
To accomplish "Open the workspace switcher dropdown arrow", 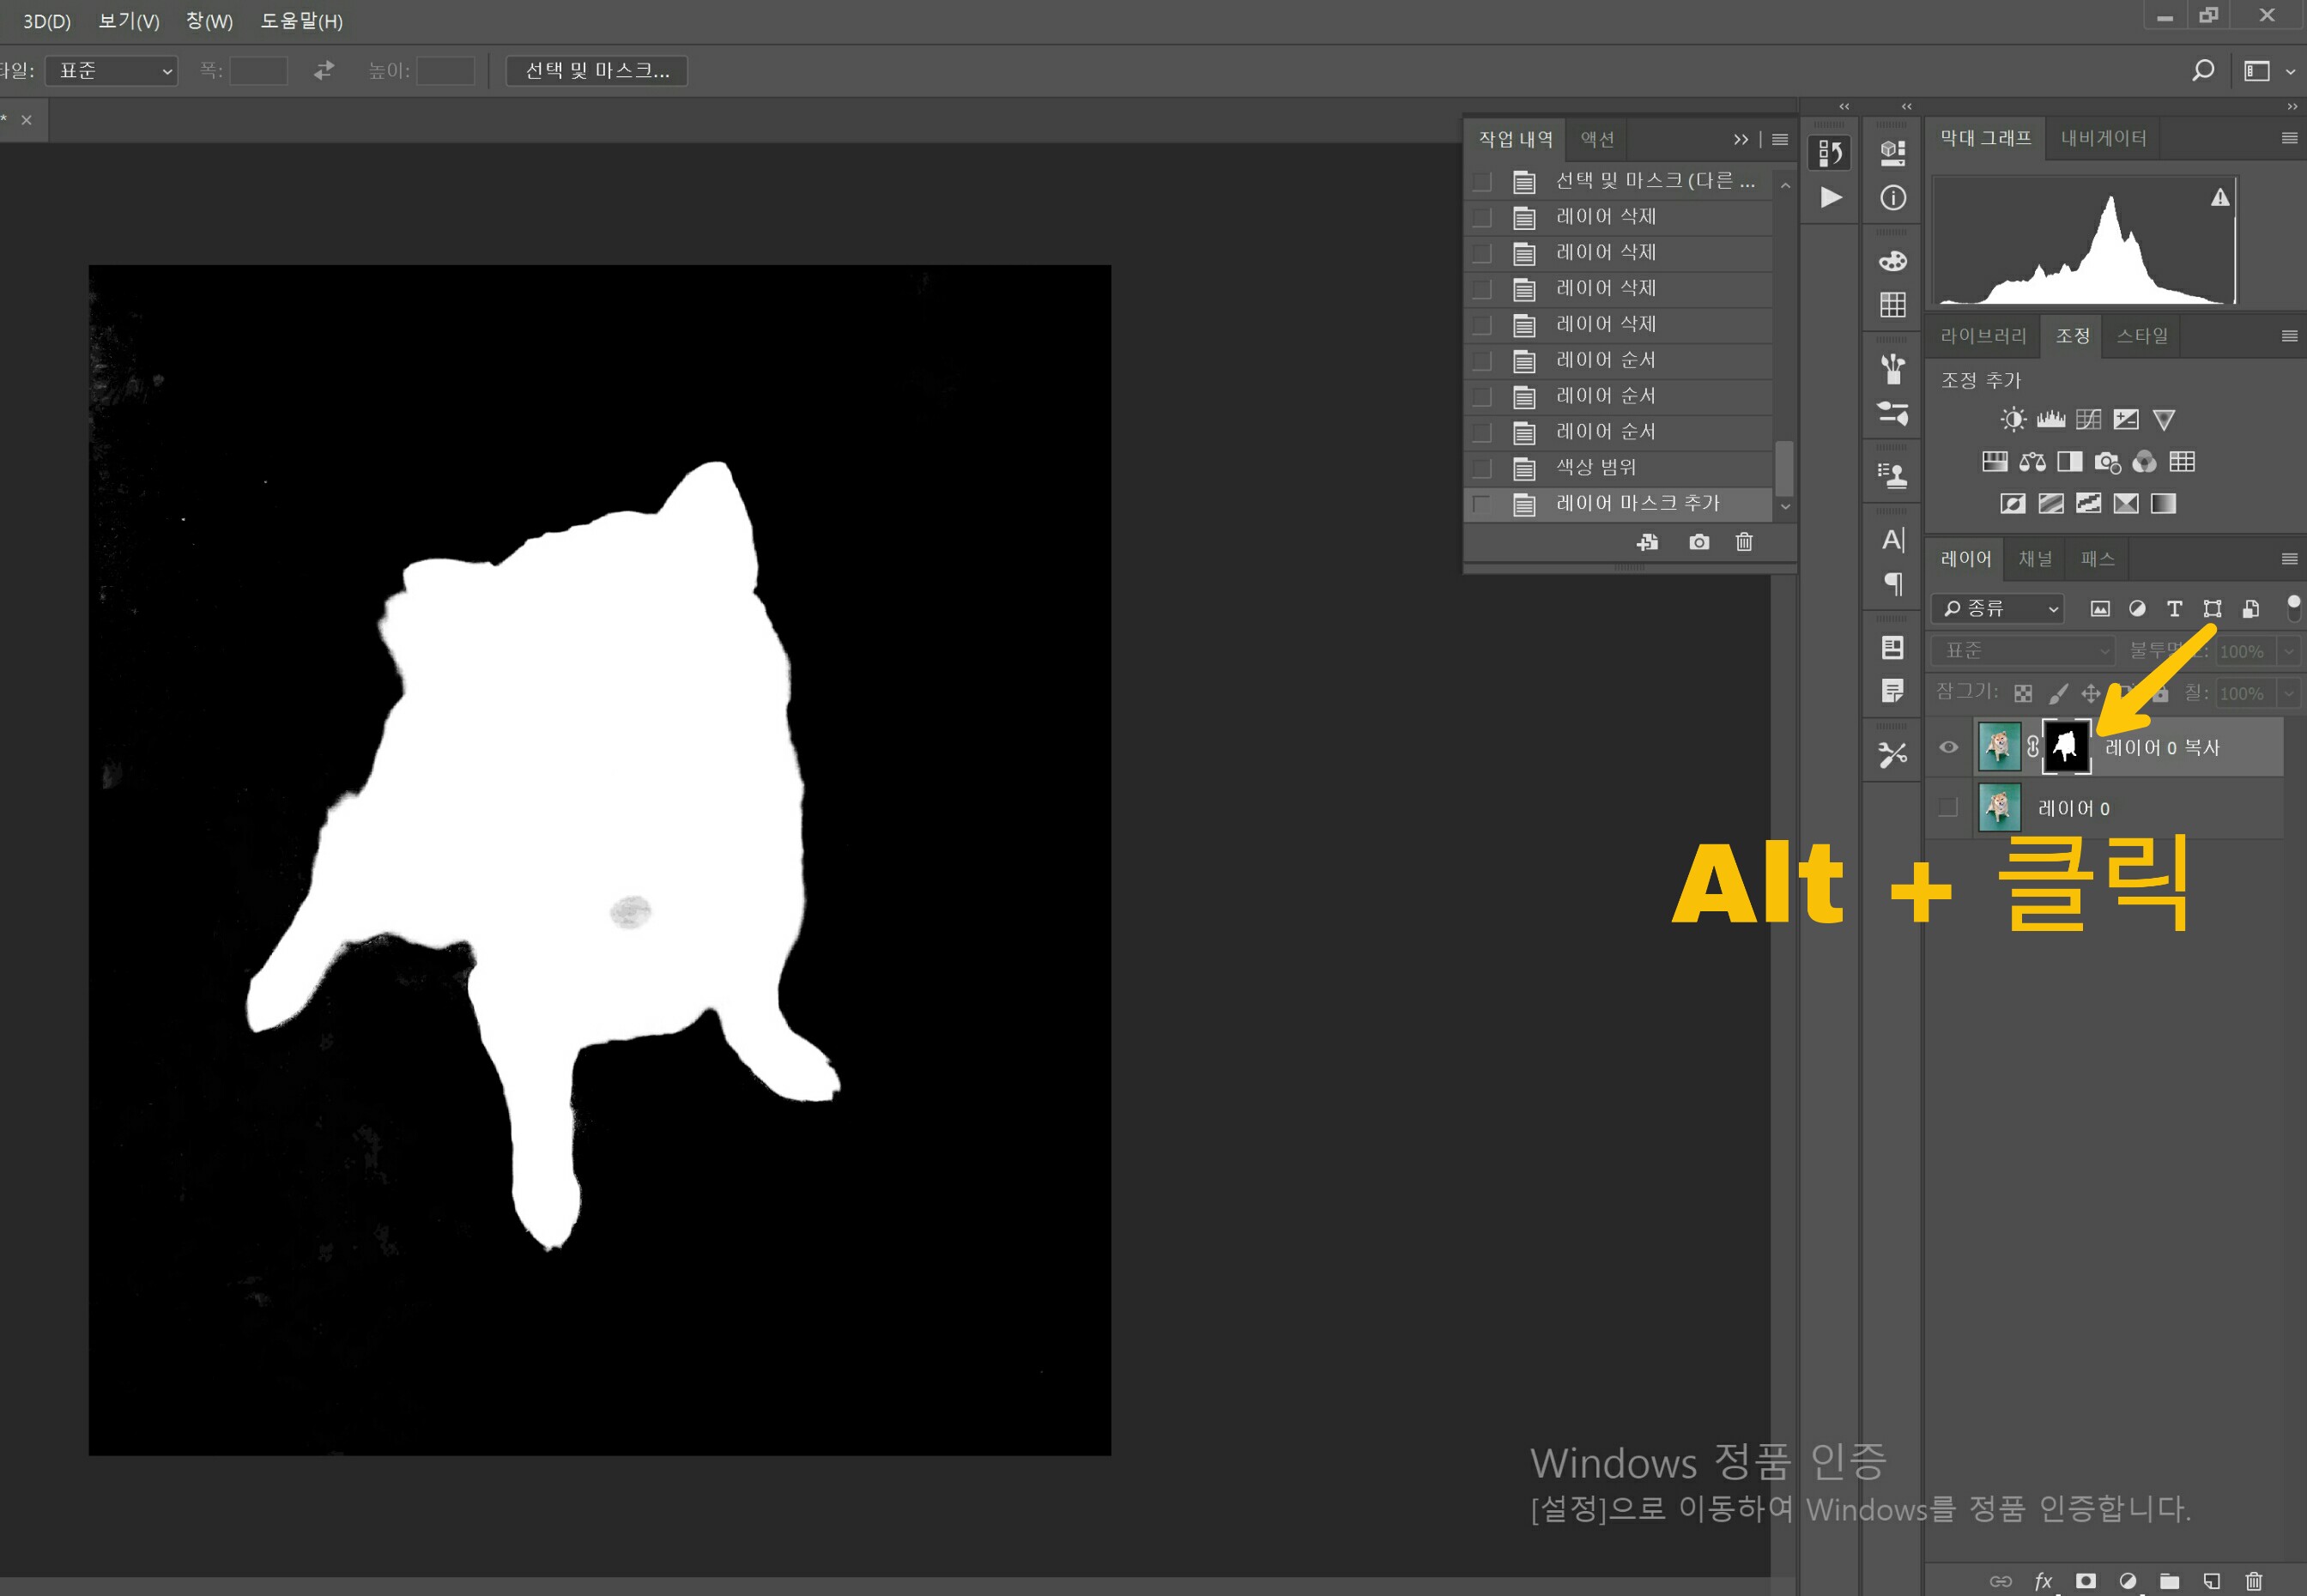I will tap(2290, 71).
